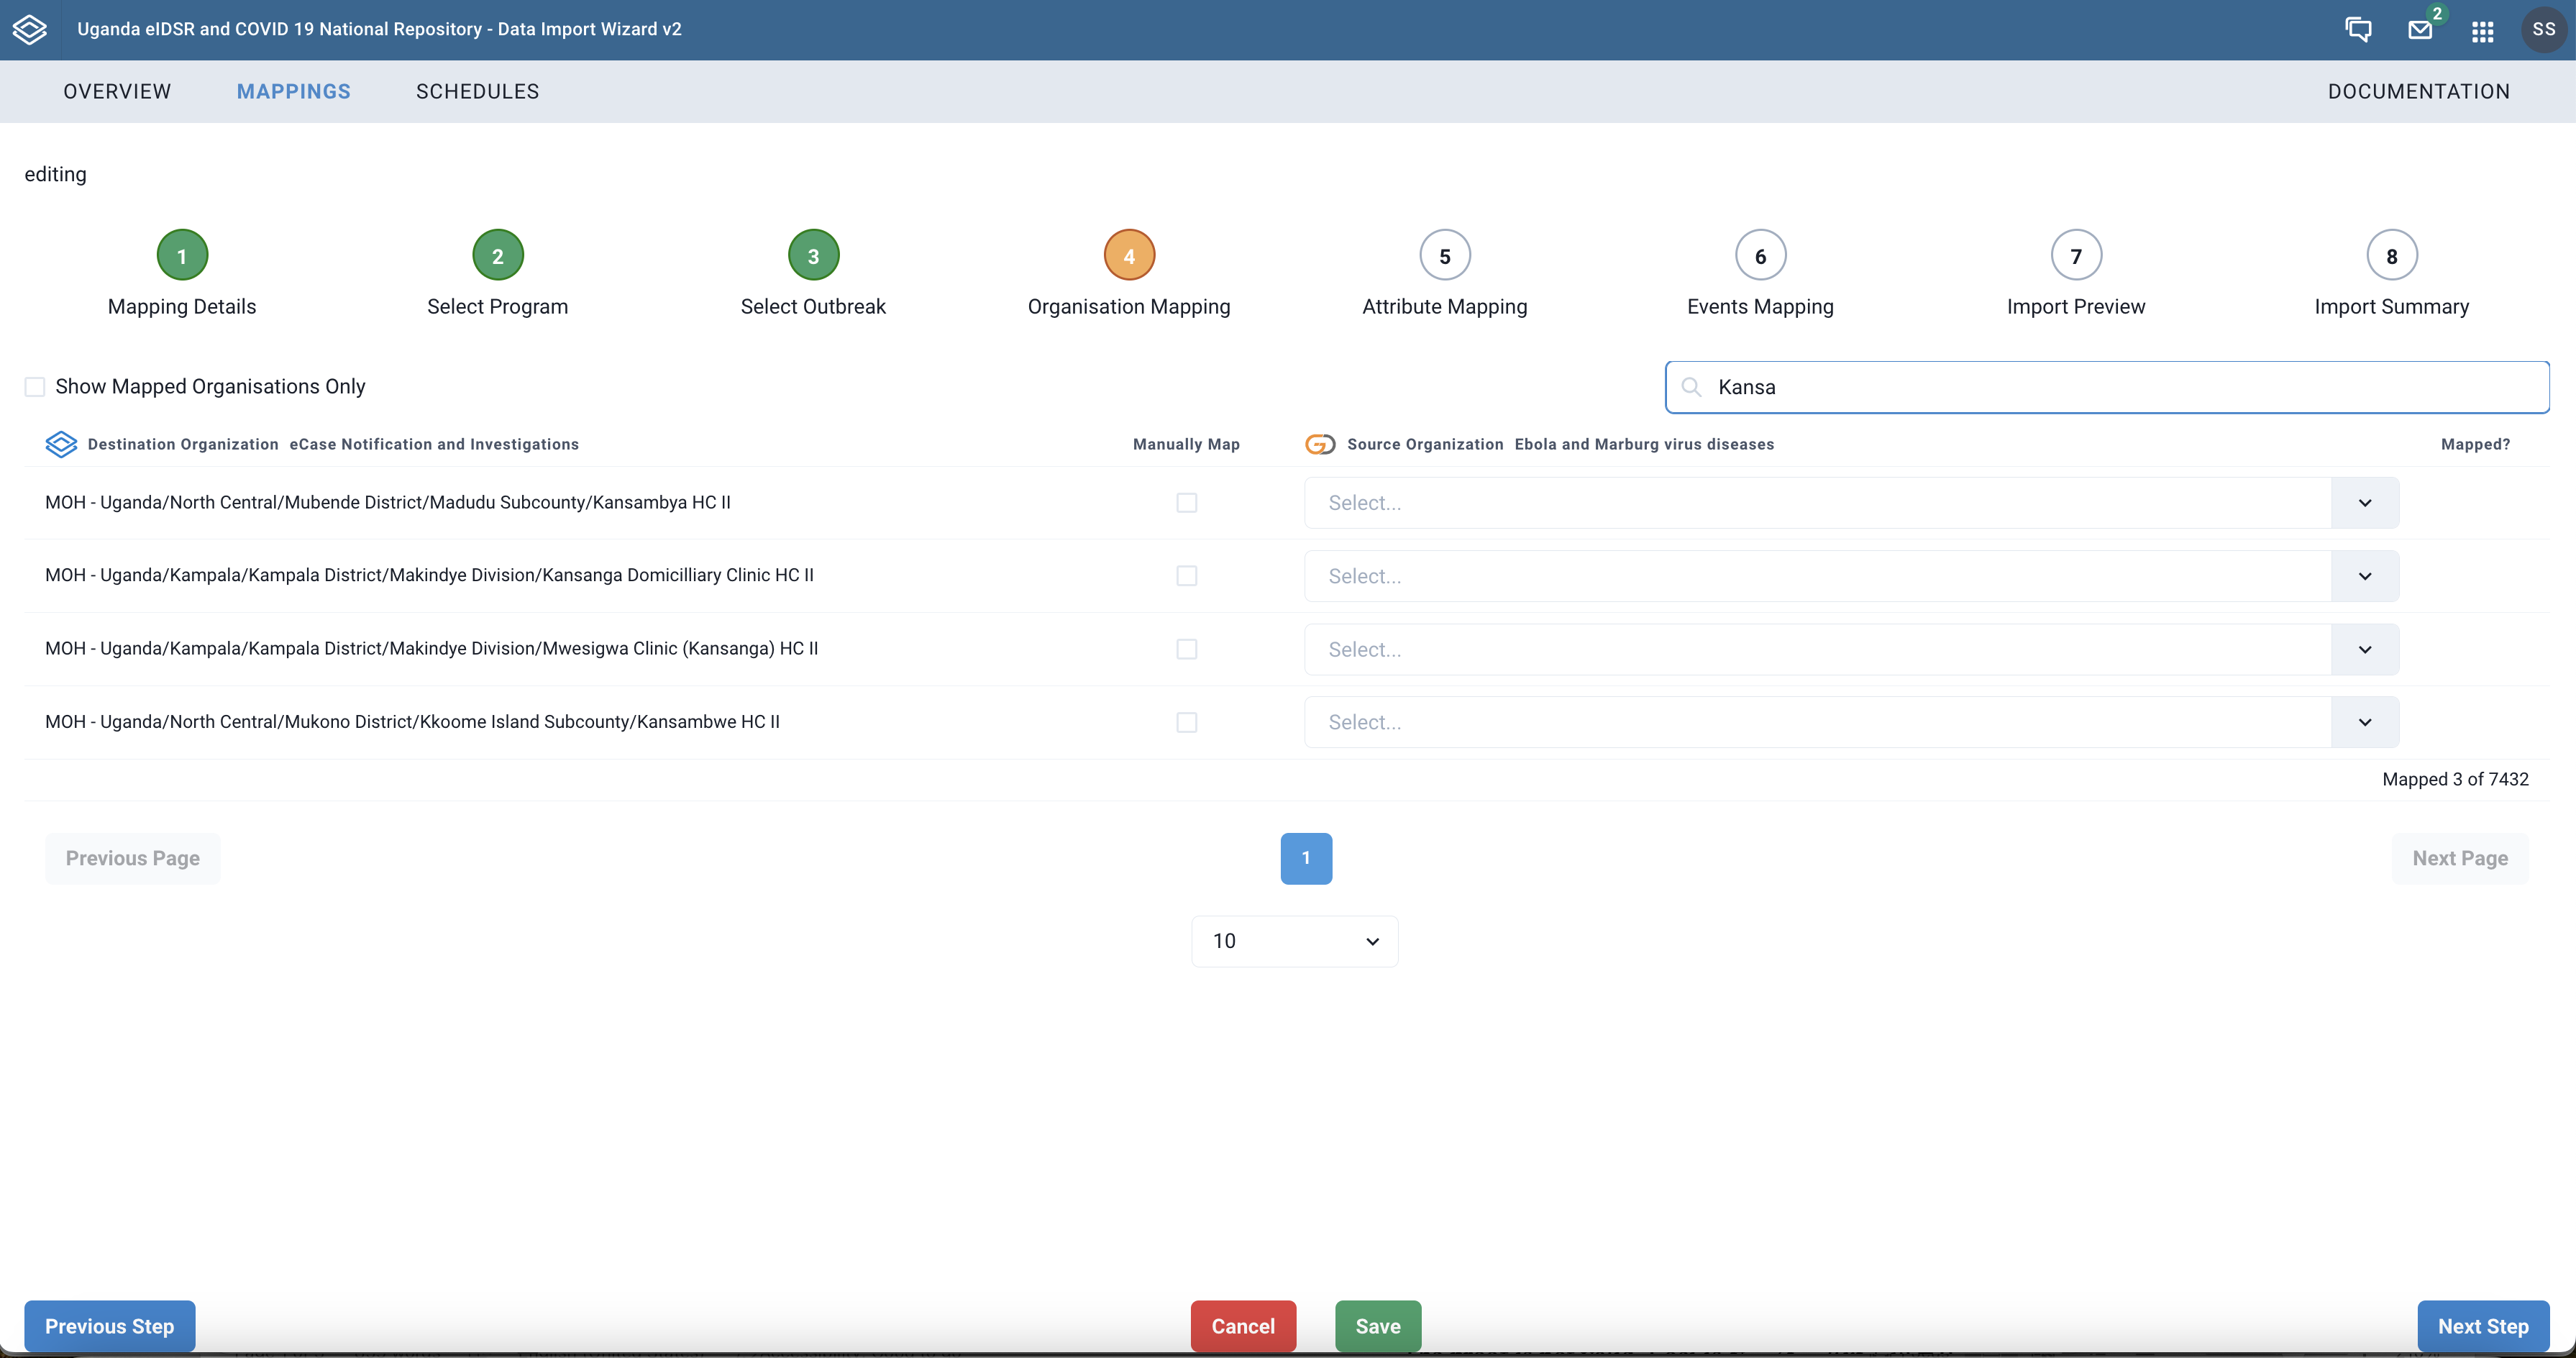Click the Next Step button
This screenshot has height=1358, width=2576.
point(2483,1326)
